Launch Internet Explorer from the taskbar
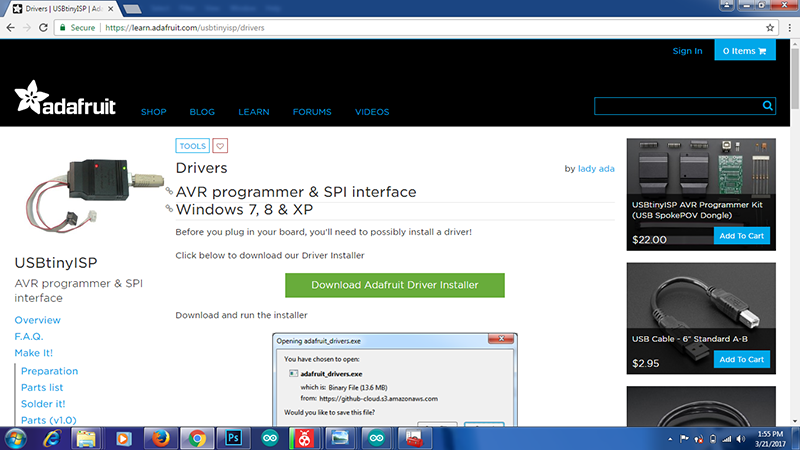Image resolution: width=800 pixels, height=450 pixels. [52, 439]
